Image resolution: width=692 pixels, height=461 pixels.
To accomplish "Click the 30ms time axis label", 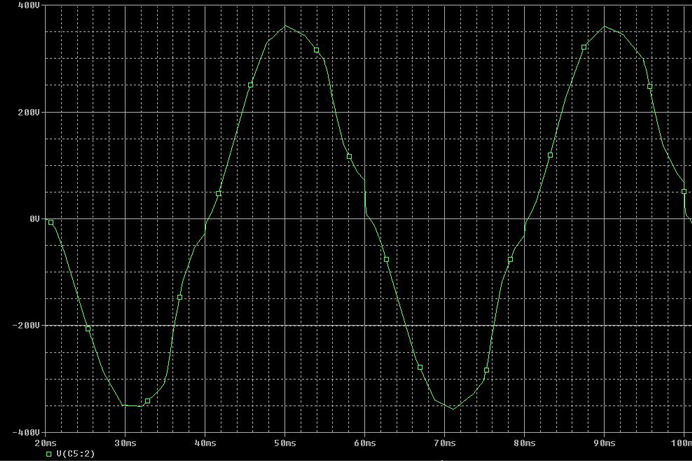I will click(x=125, y=443).
